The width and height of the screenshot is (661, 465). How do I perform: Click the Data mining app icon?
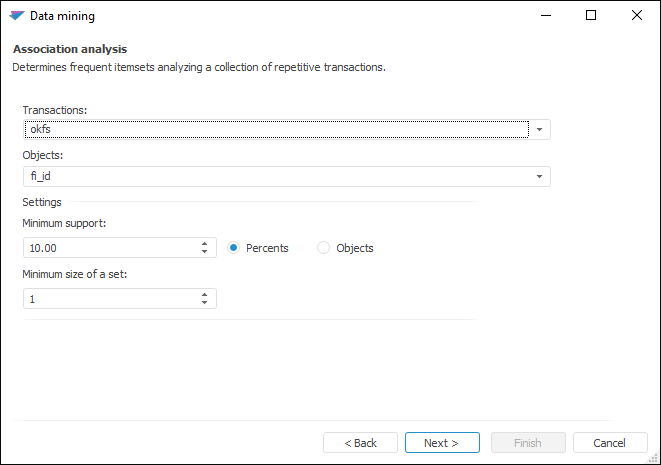tap(16, 16)
